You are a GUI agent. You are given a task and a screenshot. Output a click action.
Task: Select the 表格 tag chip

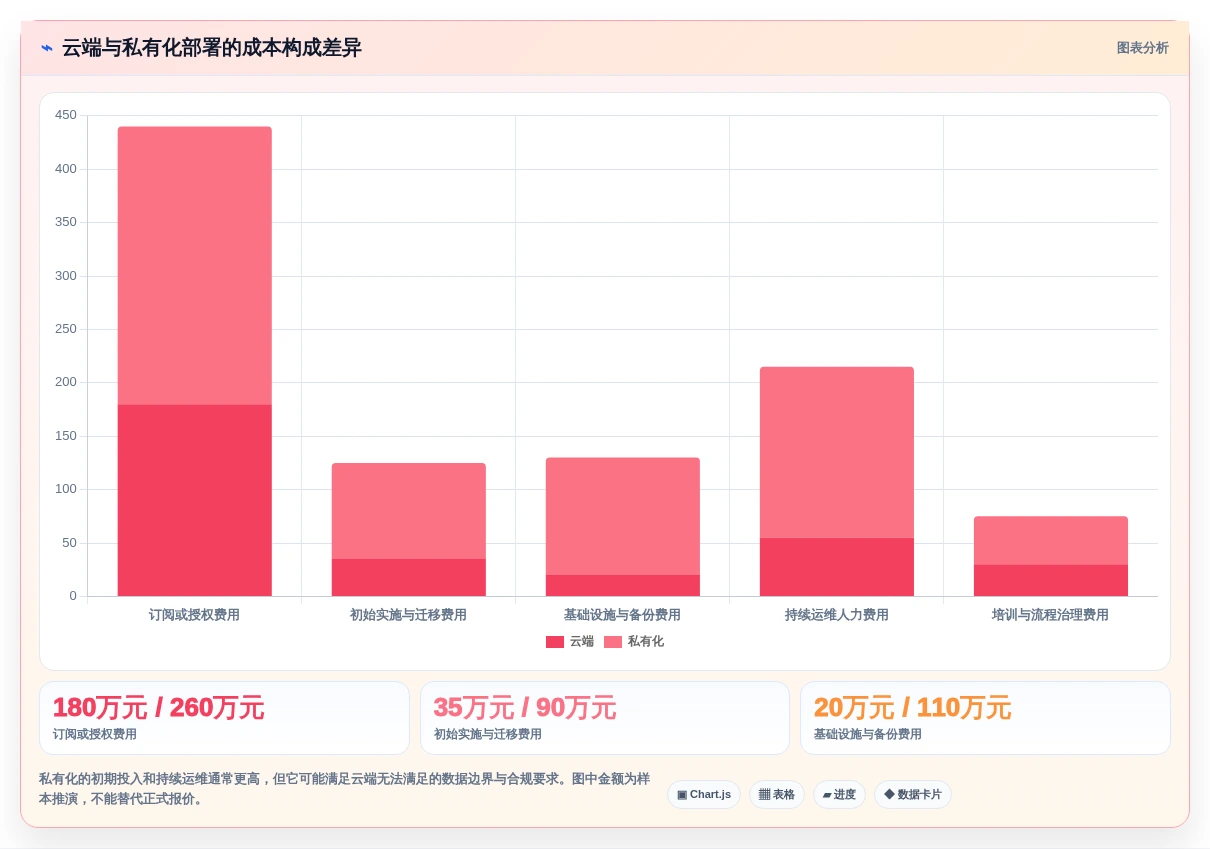click(x=777, y=795)
